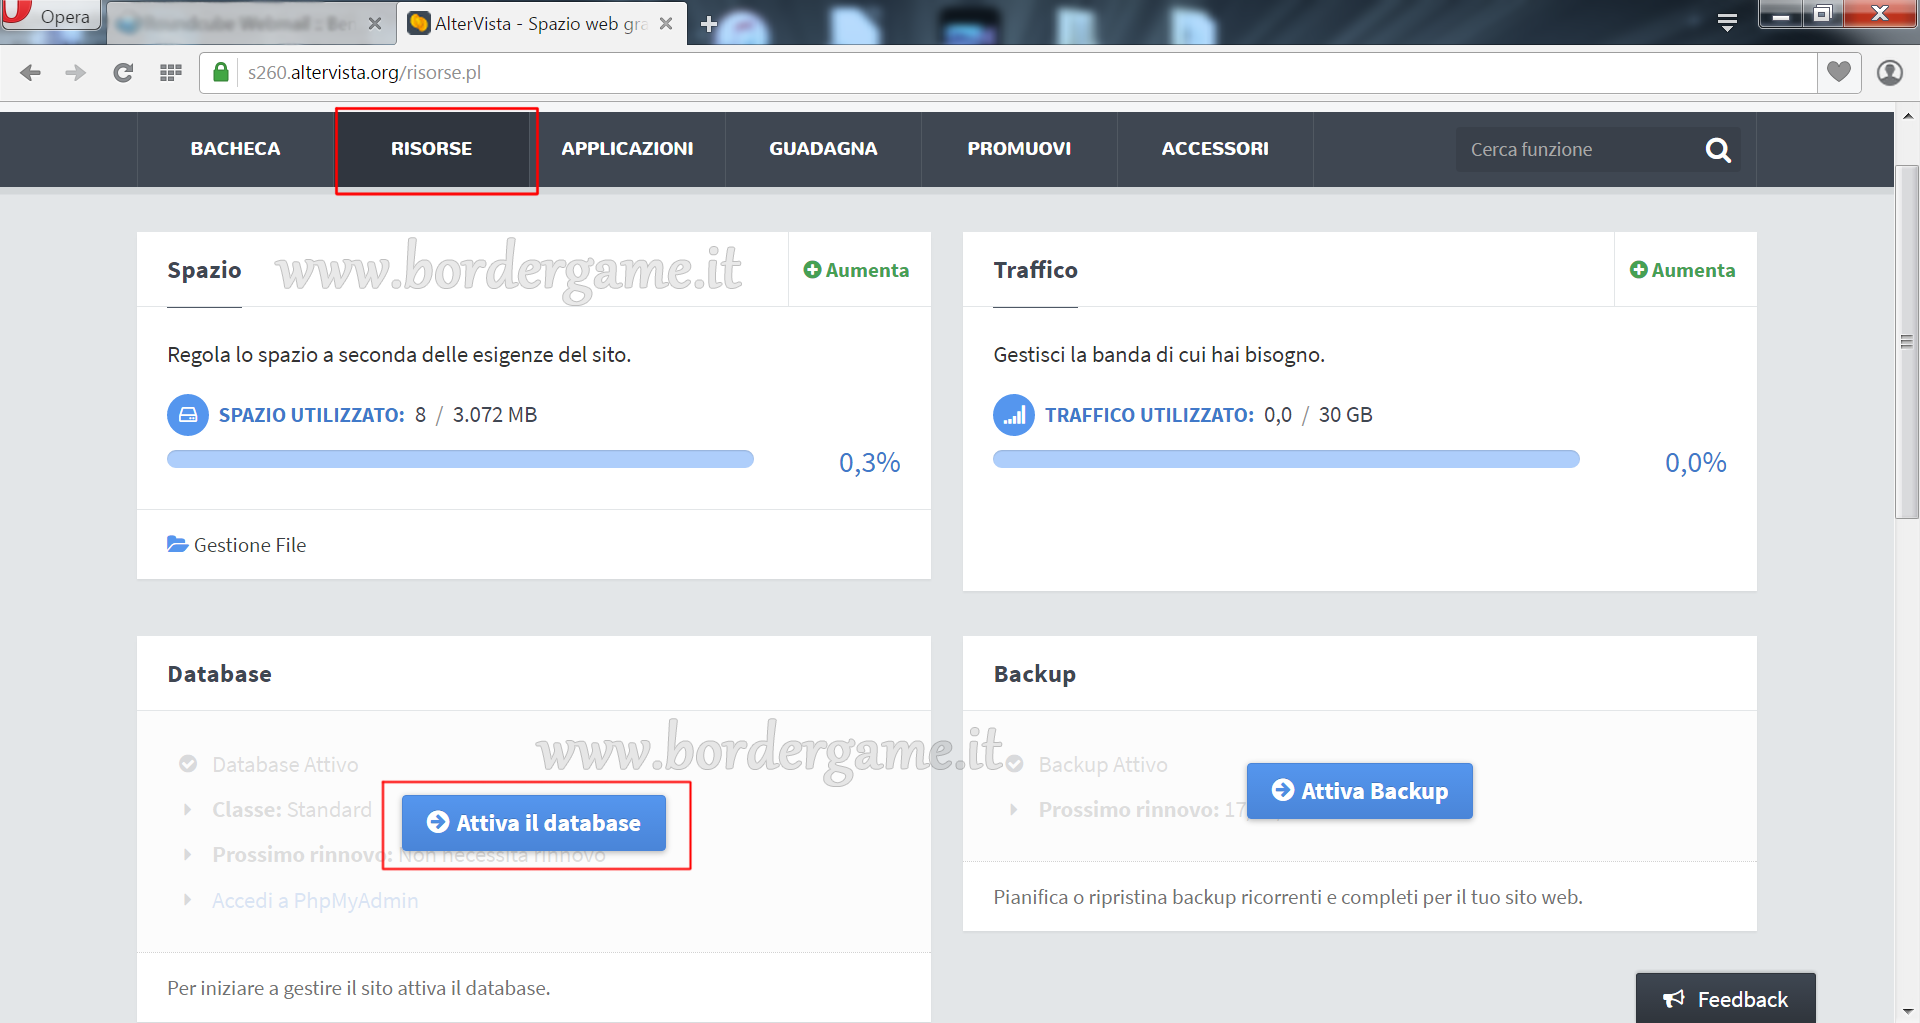1920x1023 pixels.
Task: Click the Accedi a PhpMyAdmin link
Action: pos(315,901)
